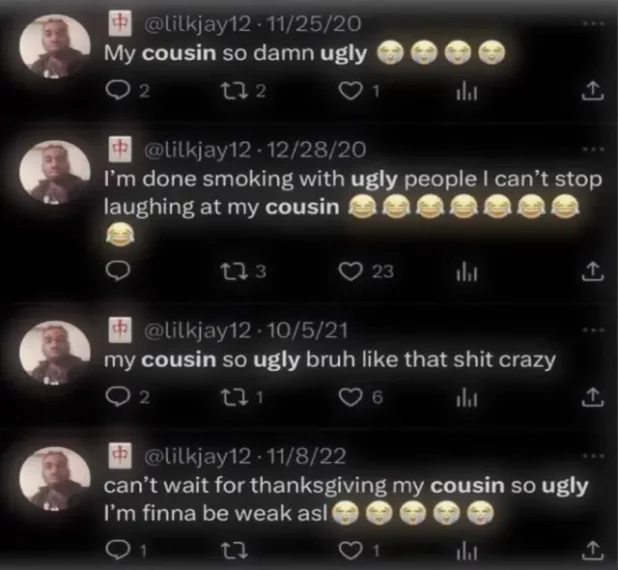Like the 11/25/20 tweet

click(351, 92)
